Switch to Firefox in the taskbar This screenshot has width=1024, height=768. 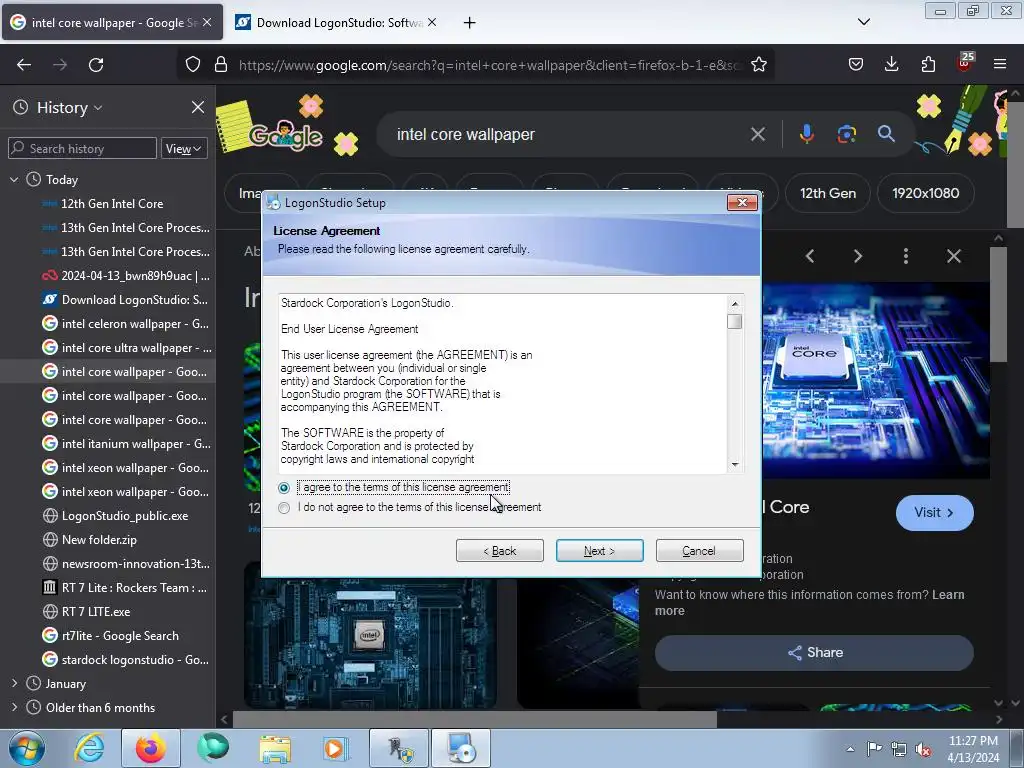151,748
